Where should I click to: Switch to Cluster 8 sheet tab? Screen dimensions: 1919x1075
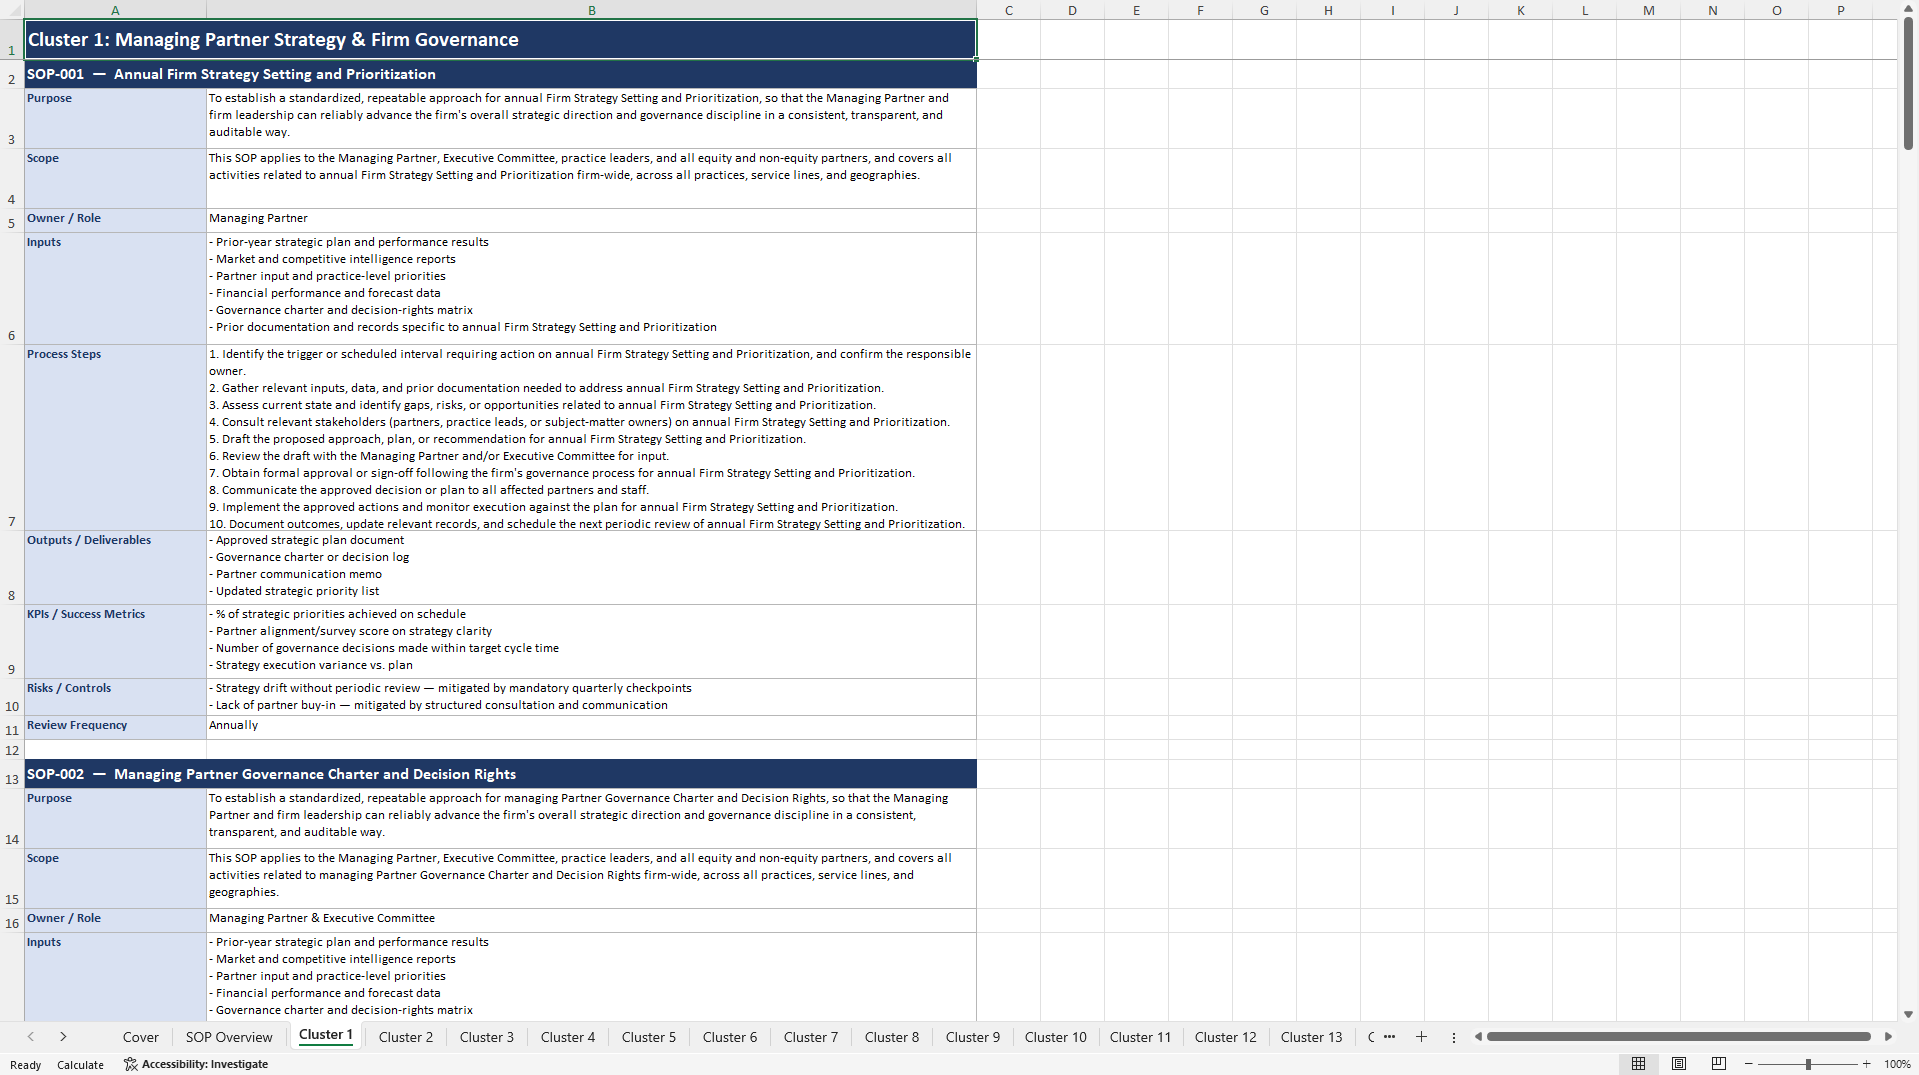(892, 1037)
